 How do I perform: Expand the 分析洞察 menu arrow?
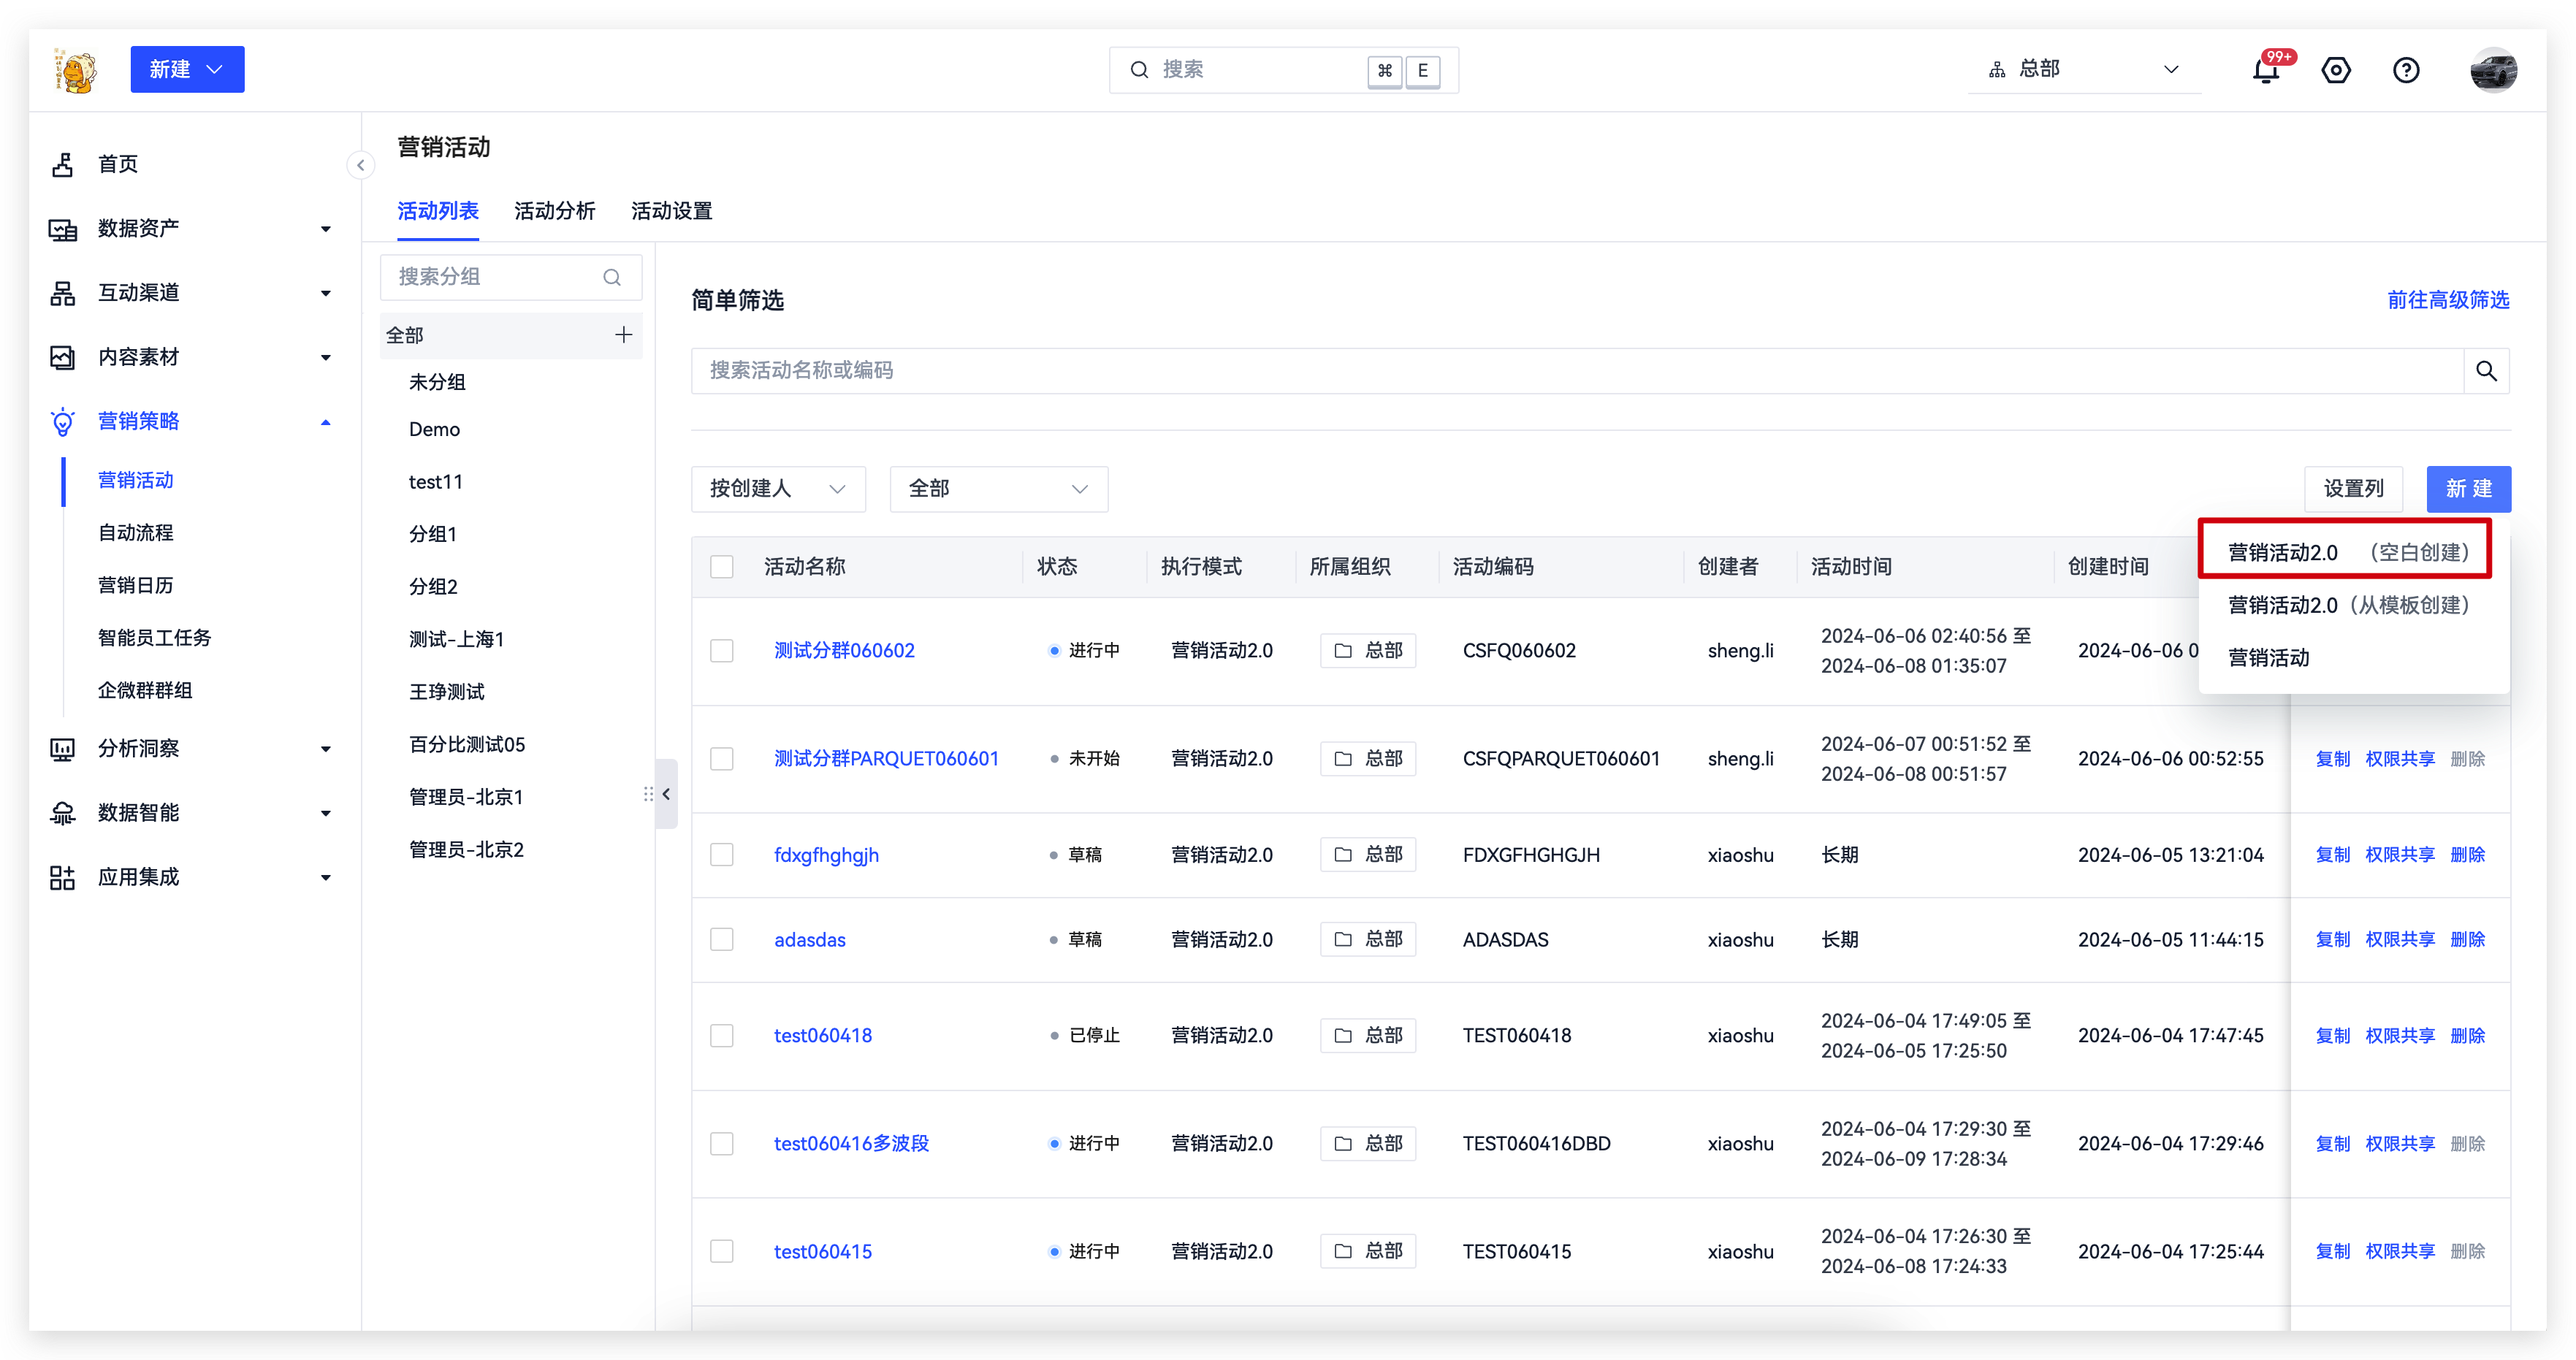(326, 749)
